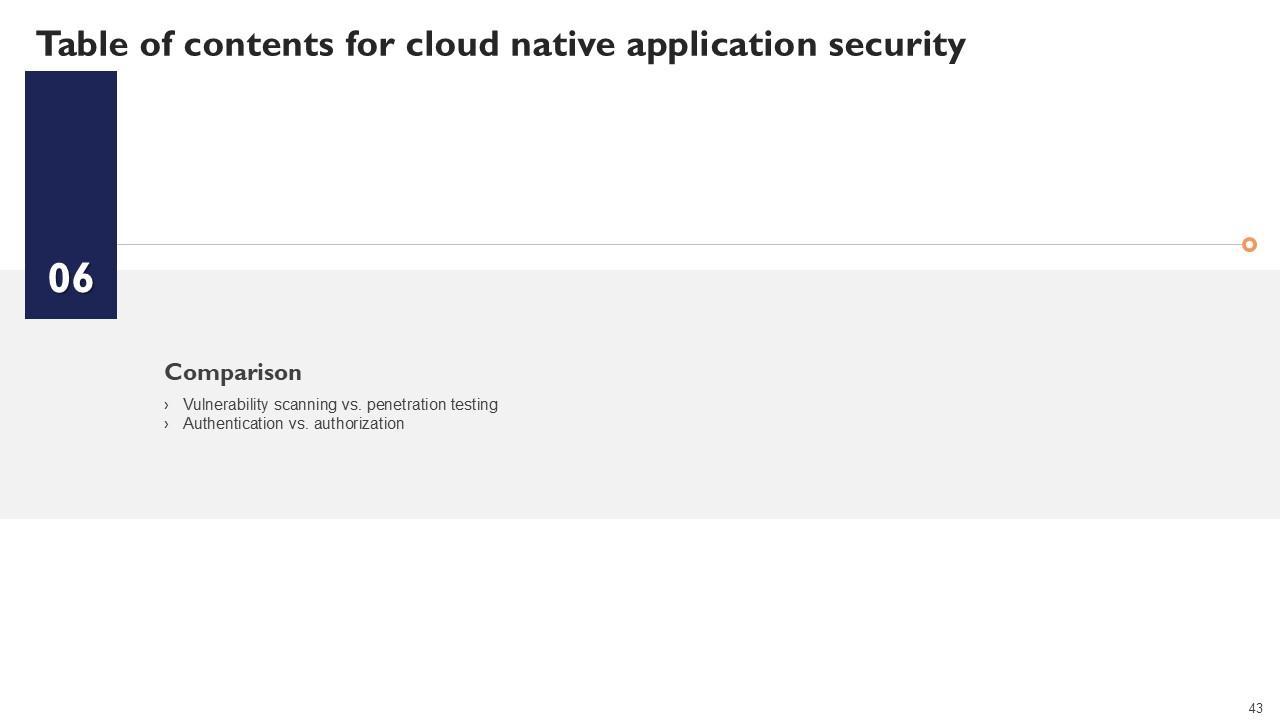Click the word 'authorization' in the second bullet
The height and width of the screenshot is (720, 1280).
359,424
